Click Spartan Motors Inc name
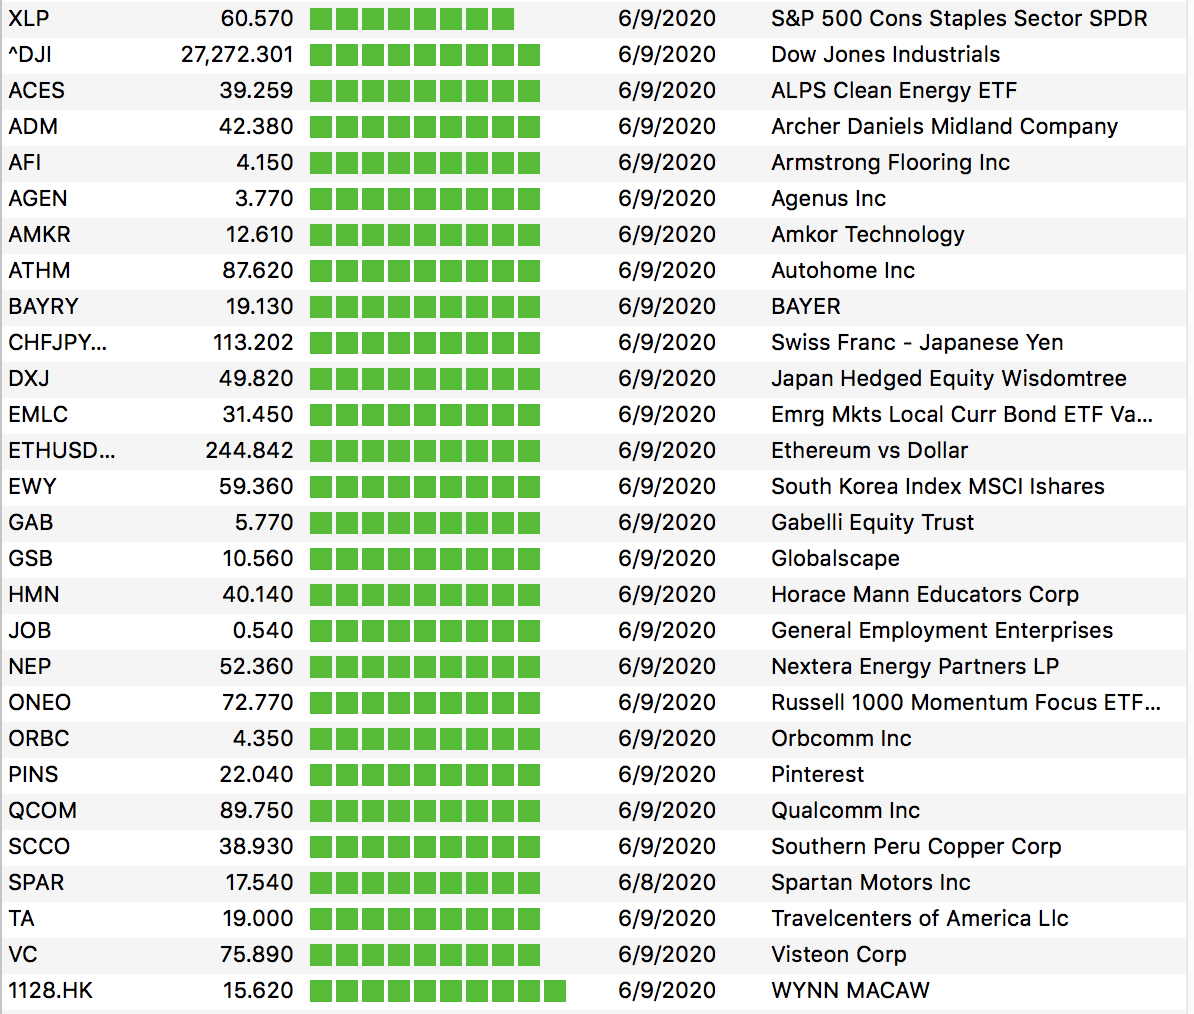Screen dimensions: 1194x1014 tap(870, 882)
